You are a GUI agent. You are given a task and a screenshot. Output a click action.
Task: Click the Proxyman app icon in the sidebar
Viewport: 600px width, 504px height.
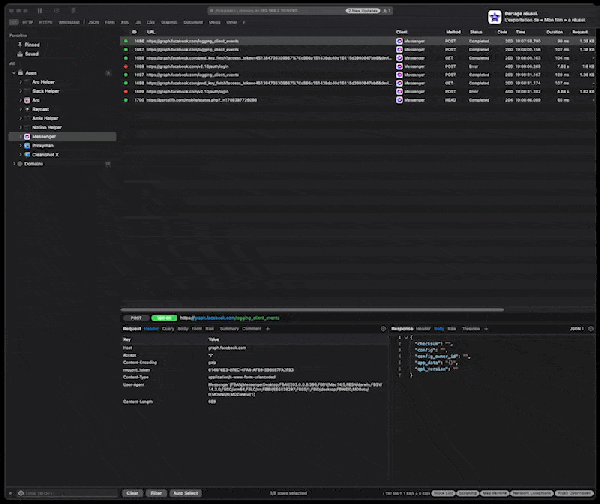coord(27,146)
